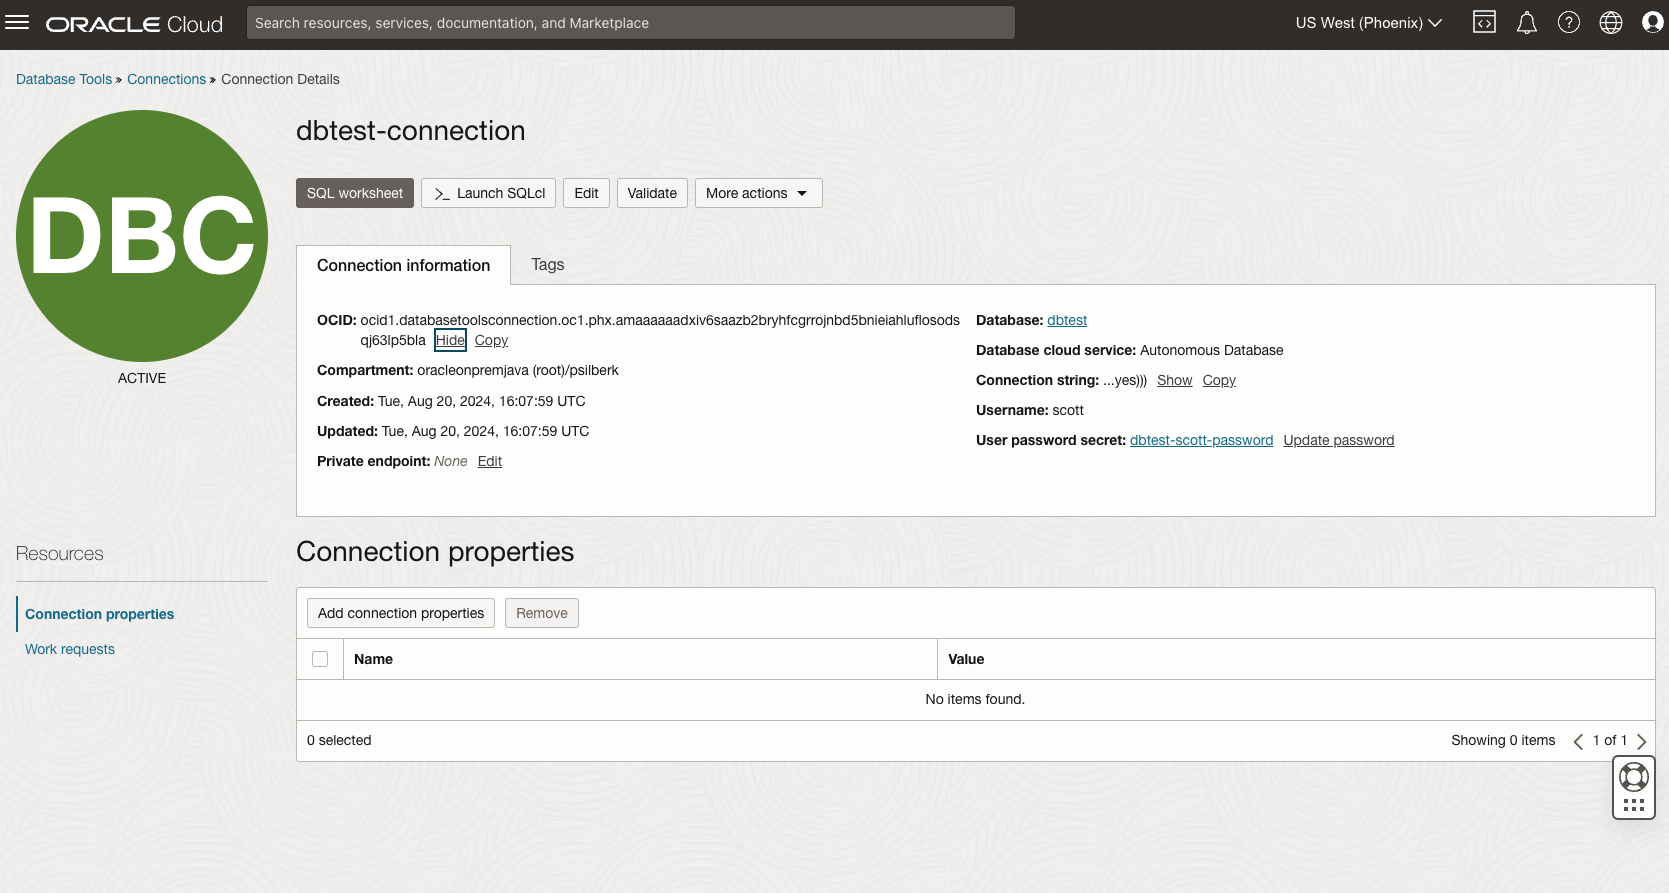
Task: Open the language globe menu
Action: click(x=1610, y=22)
